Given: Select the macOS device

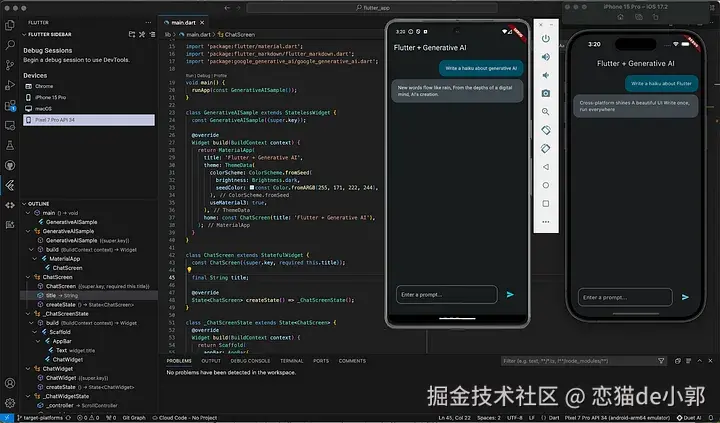Looking at the screenshot, I should [x=89, y=109].
